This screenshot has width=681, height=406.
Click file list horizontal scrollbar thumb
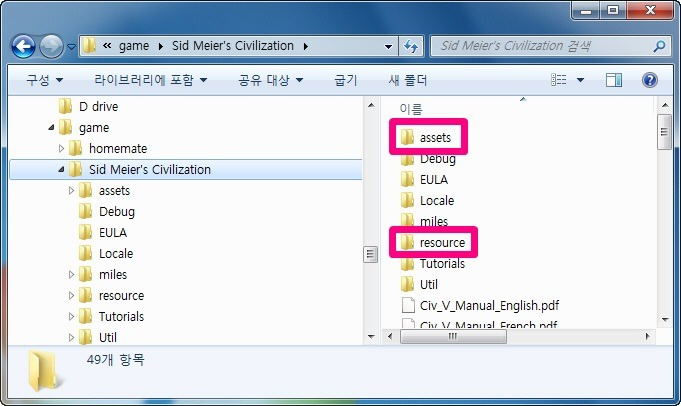tap(453, 336)
